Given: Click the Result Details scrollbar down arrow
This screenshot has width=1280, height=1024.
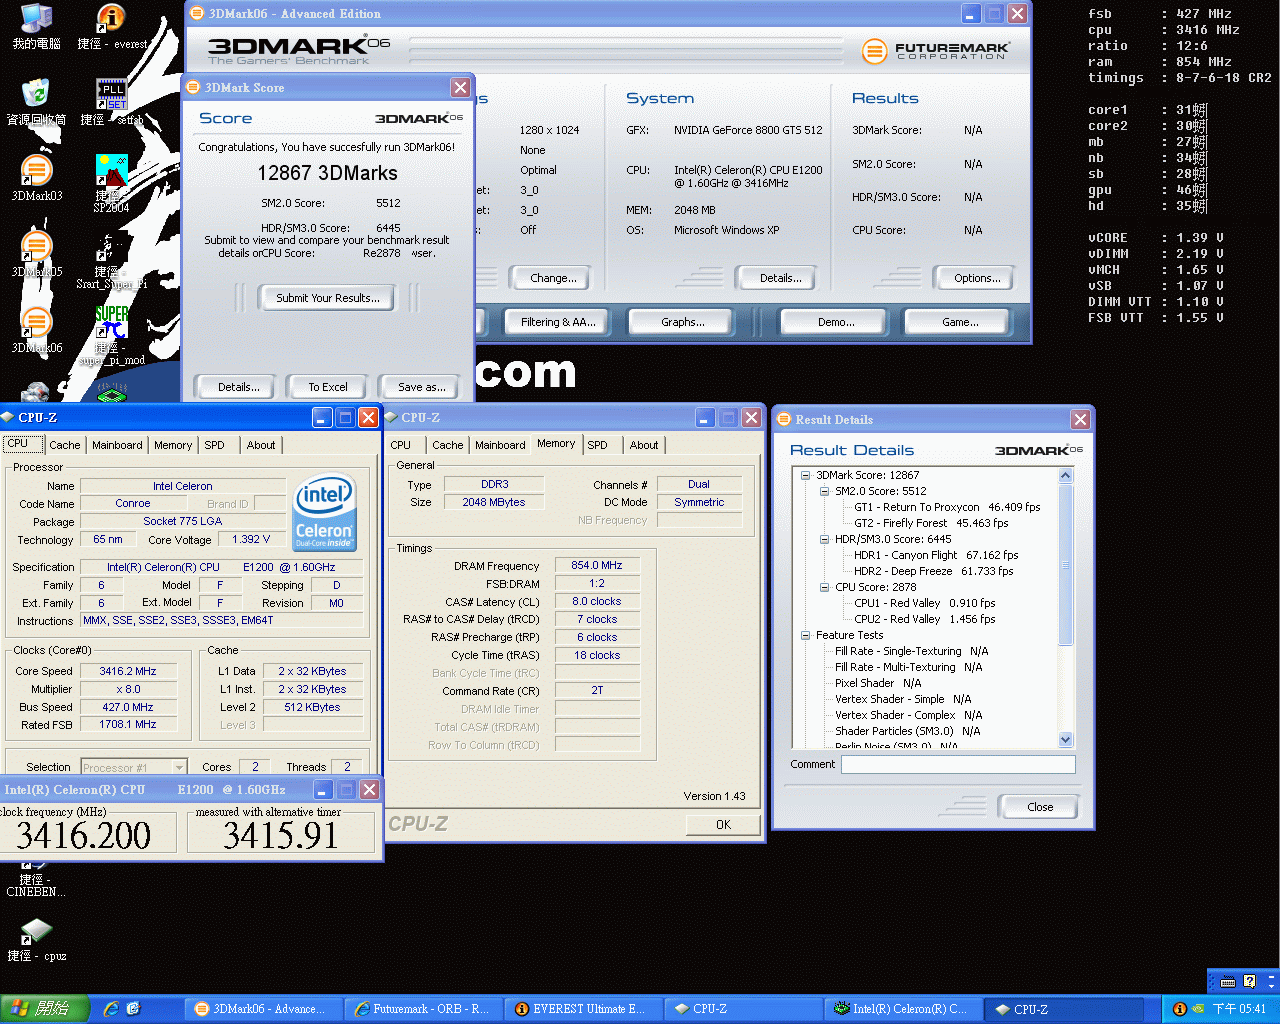Looking at the screenshot, I should 1065,740.
